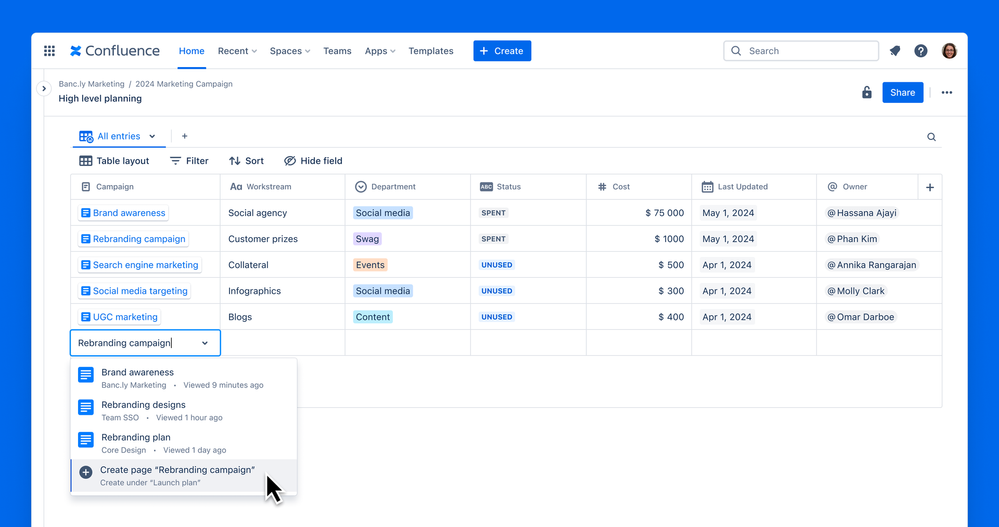Open the Banc.ly Marketing breadcrumb
This screenshot has width=999, height=527.
click(x=91, y=83)
